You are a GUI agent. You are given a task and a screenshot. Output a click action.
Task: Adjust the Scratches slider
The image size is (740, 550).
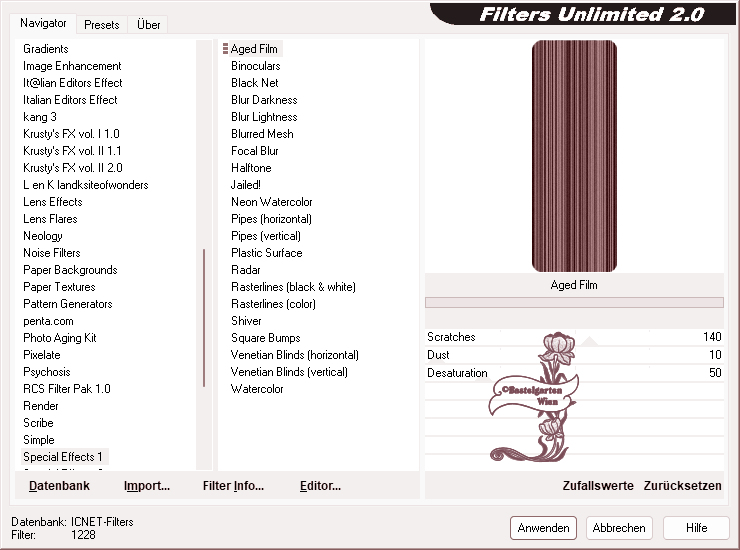coord(574,337)
